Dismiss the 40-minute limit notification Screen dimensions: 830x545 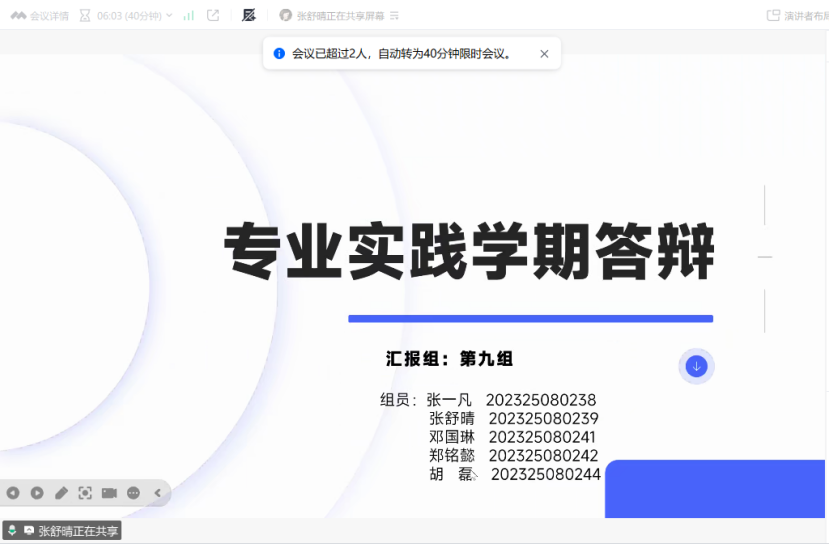click(544, 54)
